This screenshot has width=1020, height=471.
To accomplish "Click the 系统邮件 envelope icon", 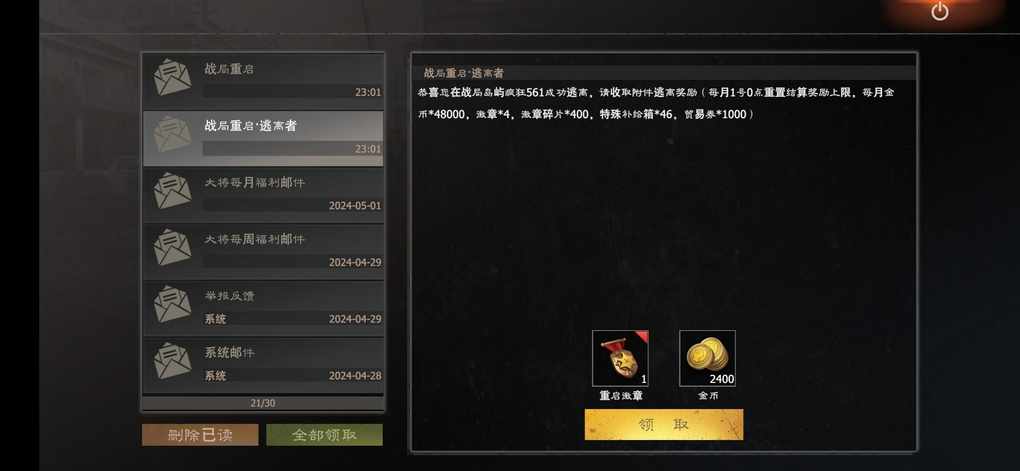I will [172, 360].
